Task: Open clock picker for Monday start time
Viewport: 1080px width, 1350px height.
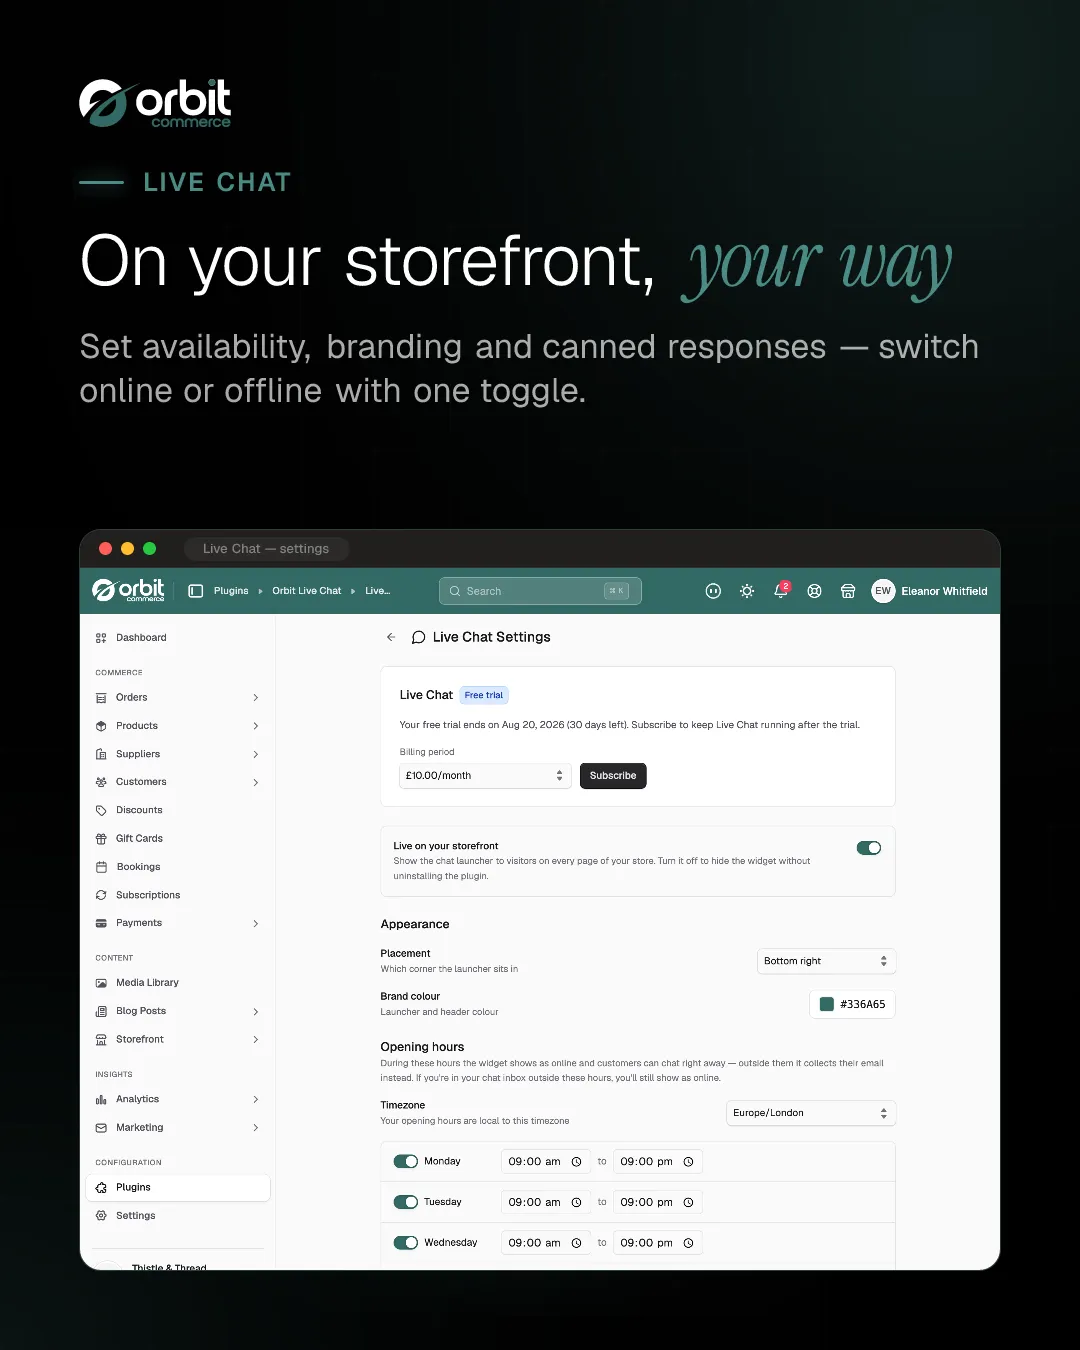Action: coord(576,1162)
